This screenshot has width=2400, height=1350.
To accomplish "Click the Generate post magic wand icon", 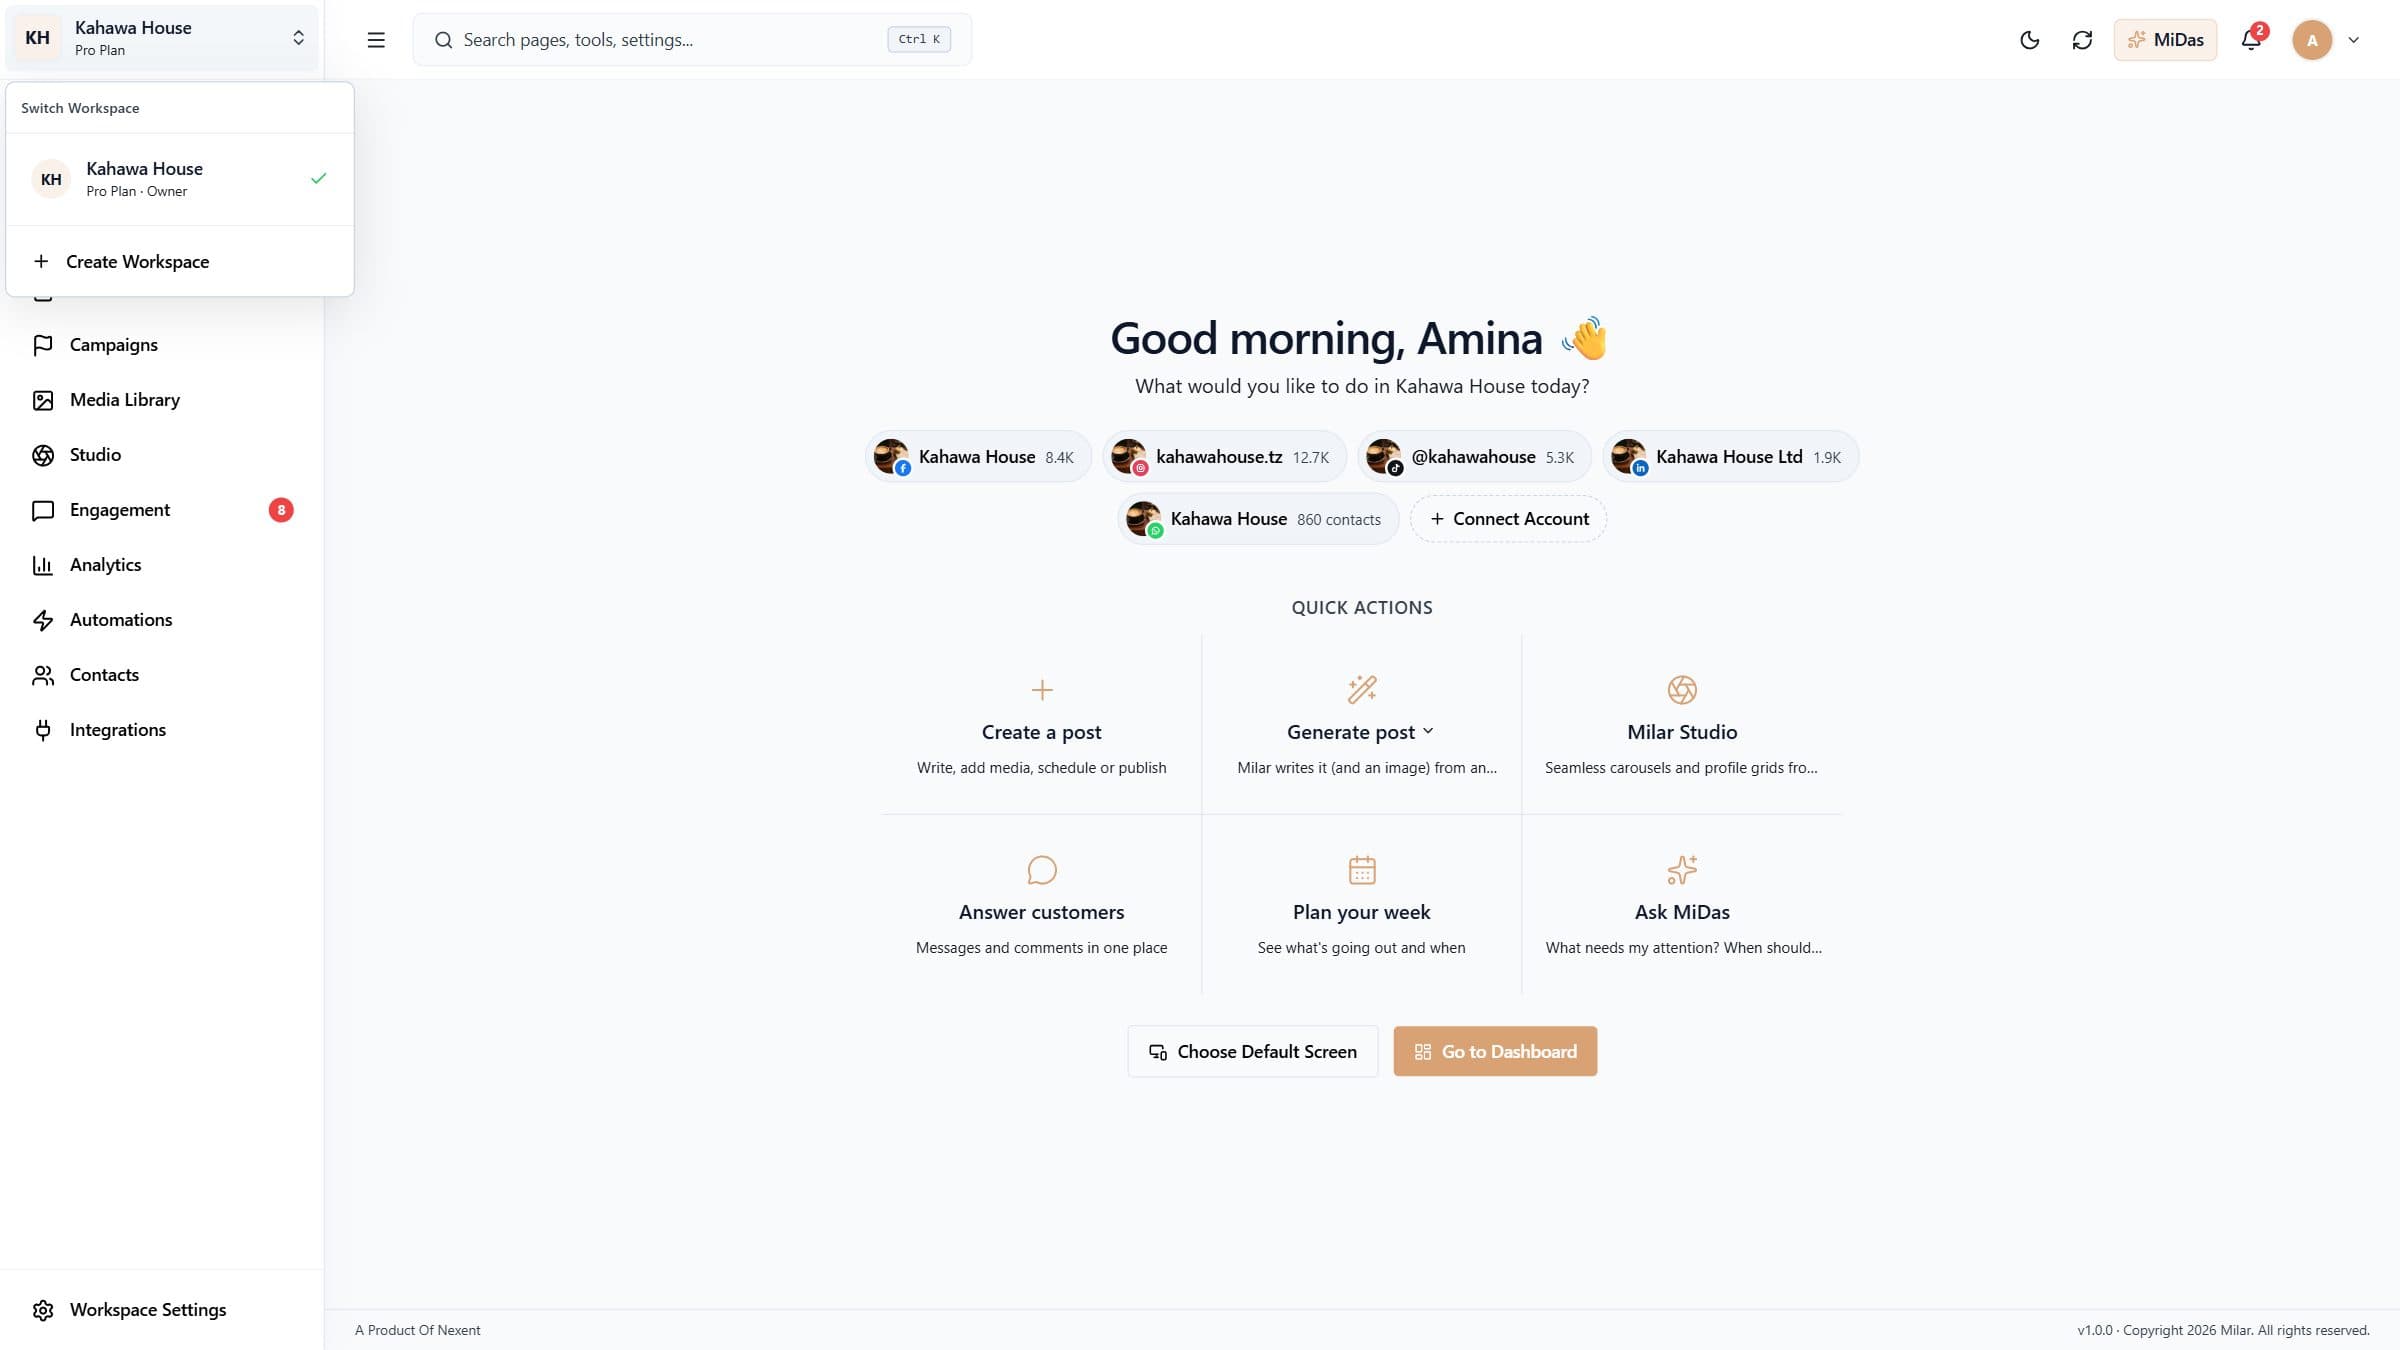I will pos(1361,690).
